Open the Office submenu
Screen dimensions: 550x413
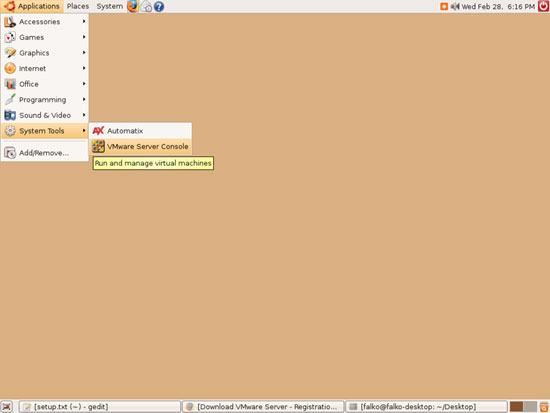[45, 84]
